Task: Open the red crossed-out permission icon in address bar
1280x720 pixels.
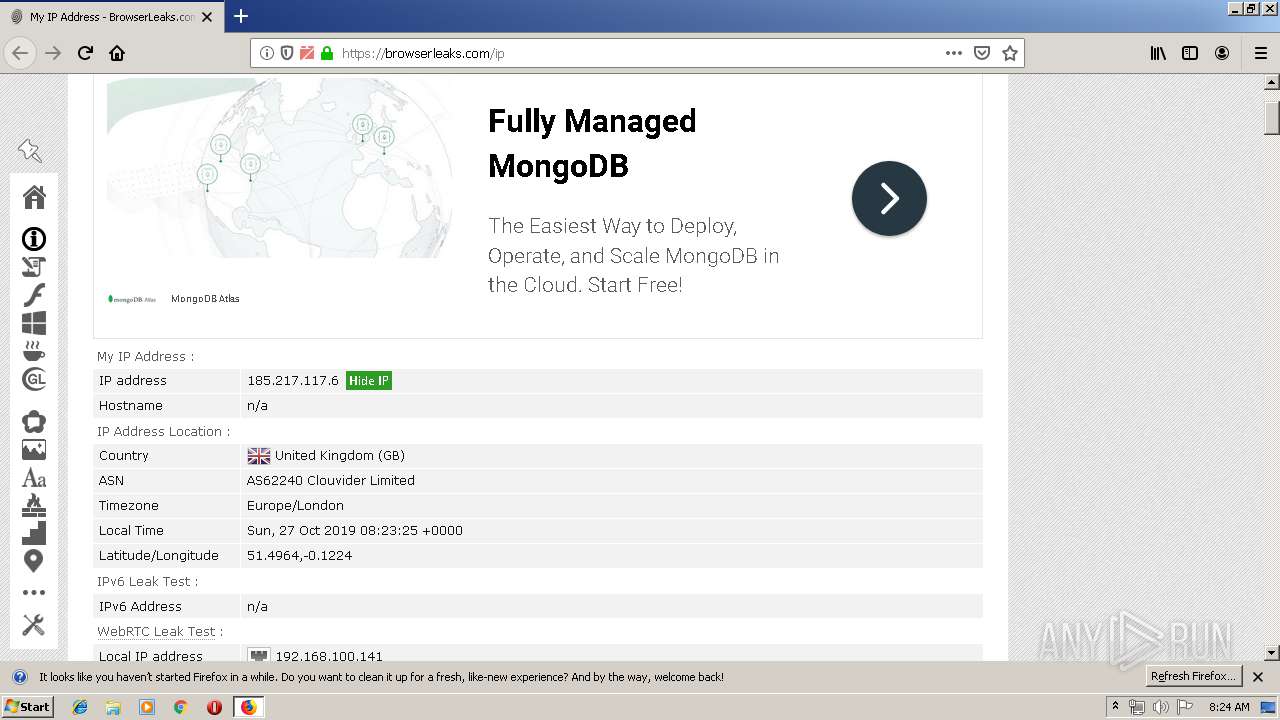Action: coord(307,53)
